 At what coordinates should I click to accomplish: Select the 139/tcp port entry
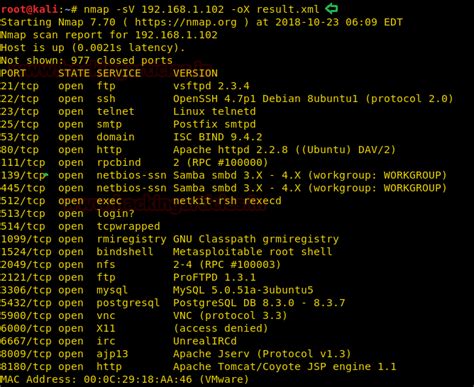pos(23,175)
